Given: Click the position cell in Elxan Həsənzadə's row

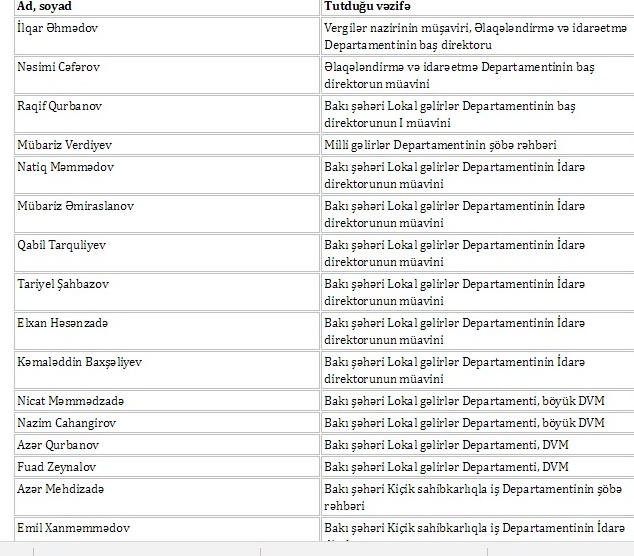Looking at the screenshot, I should pyautogui.click(x=478, y=331).
